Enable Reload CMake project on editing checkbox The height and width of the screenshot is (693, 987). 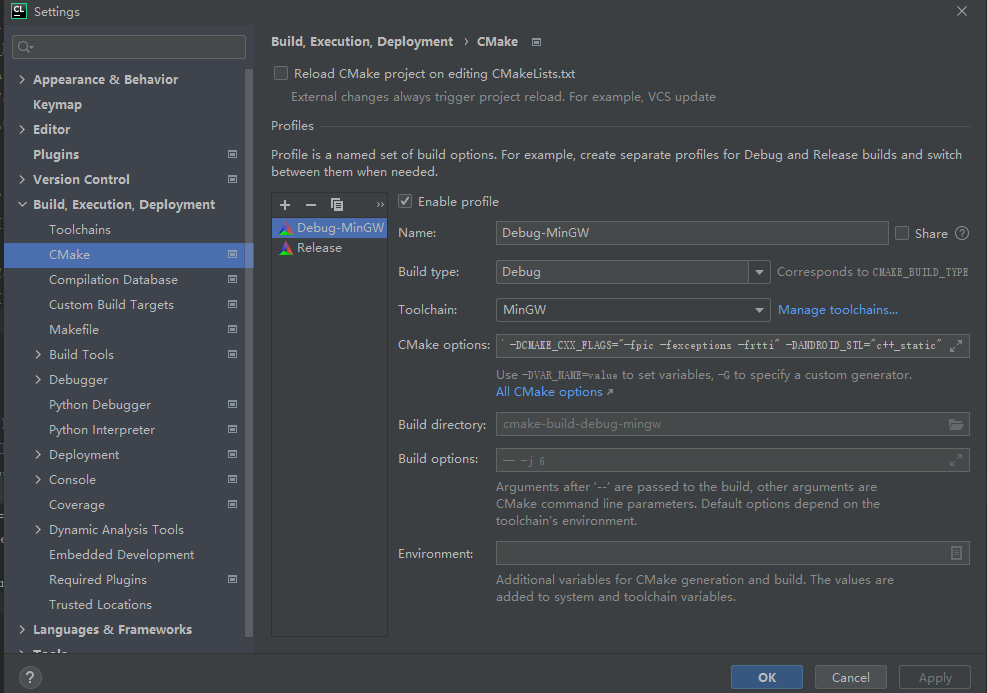point(281,73)
